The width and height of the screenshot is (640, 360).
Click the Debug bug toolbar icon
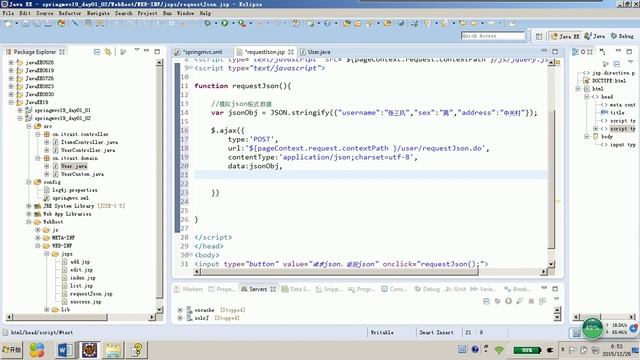(x=207, y=23)
